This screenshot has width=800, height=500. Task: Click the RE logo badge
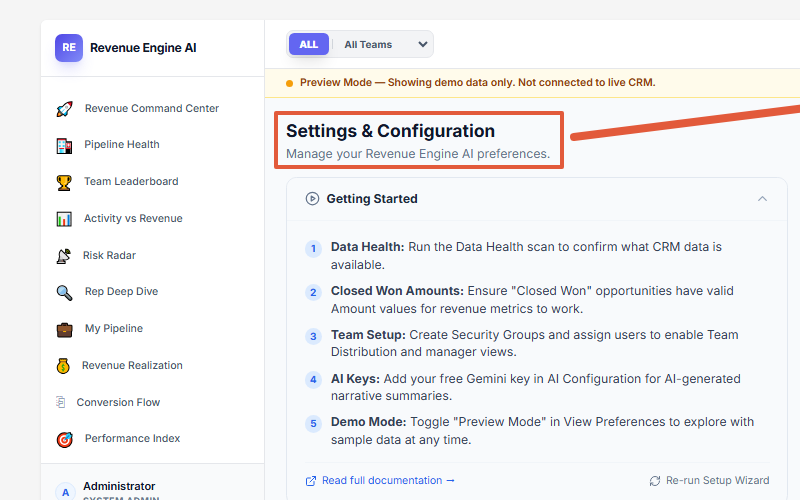coord(69,47)
